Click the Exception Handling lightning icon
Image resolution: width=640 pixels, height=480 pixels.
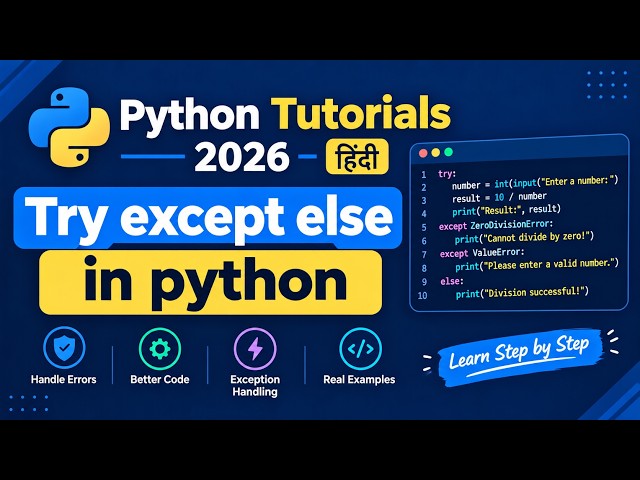point(255,349)
